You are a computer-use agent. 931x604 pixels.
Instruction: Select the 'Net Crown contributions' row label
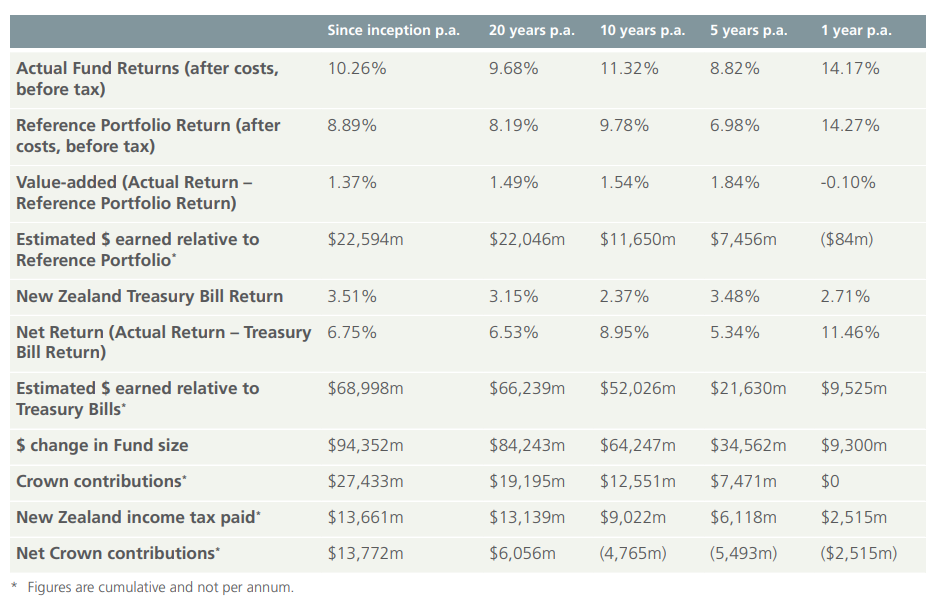pyautogui.click(x=118, y=553)
